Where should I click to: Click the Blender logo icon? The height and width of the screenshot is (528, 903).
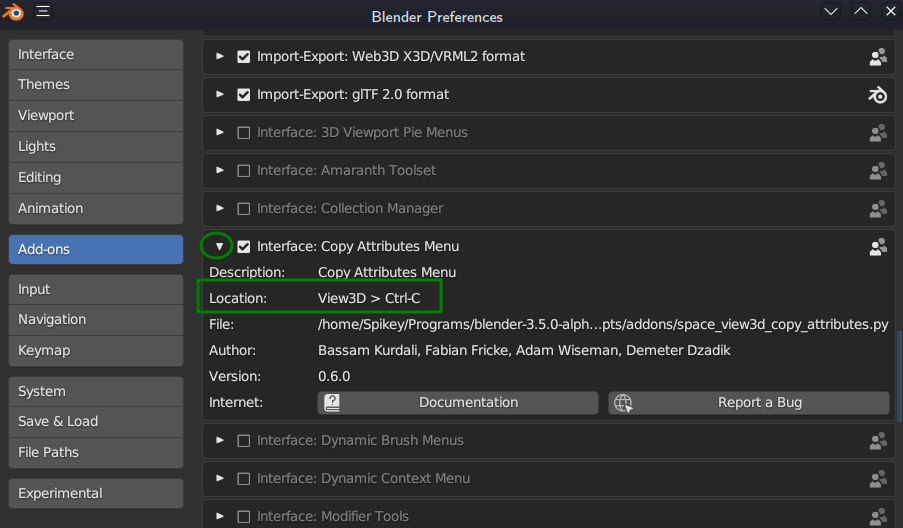(x=13, y=12)
